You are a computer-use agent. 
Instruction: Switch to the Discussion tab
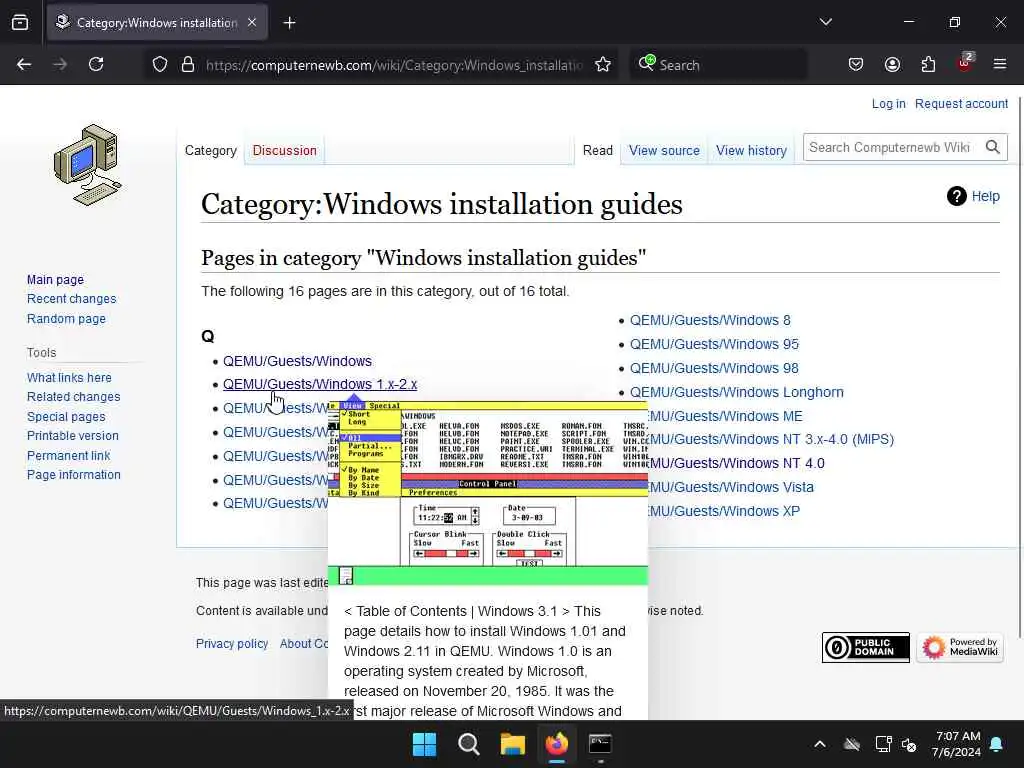coord(284,151)
